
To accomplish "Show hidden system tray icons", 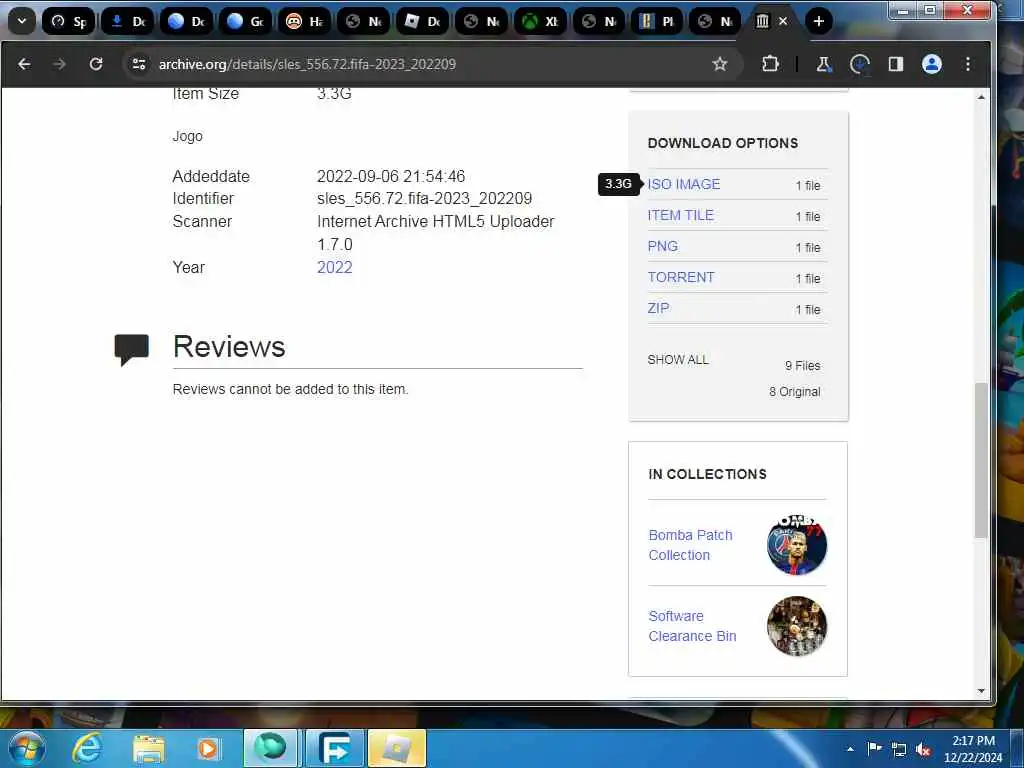I will tap(850, 749).
